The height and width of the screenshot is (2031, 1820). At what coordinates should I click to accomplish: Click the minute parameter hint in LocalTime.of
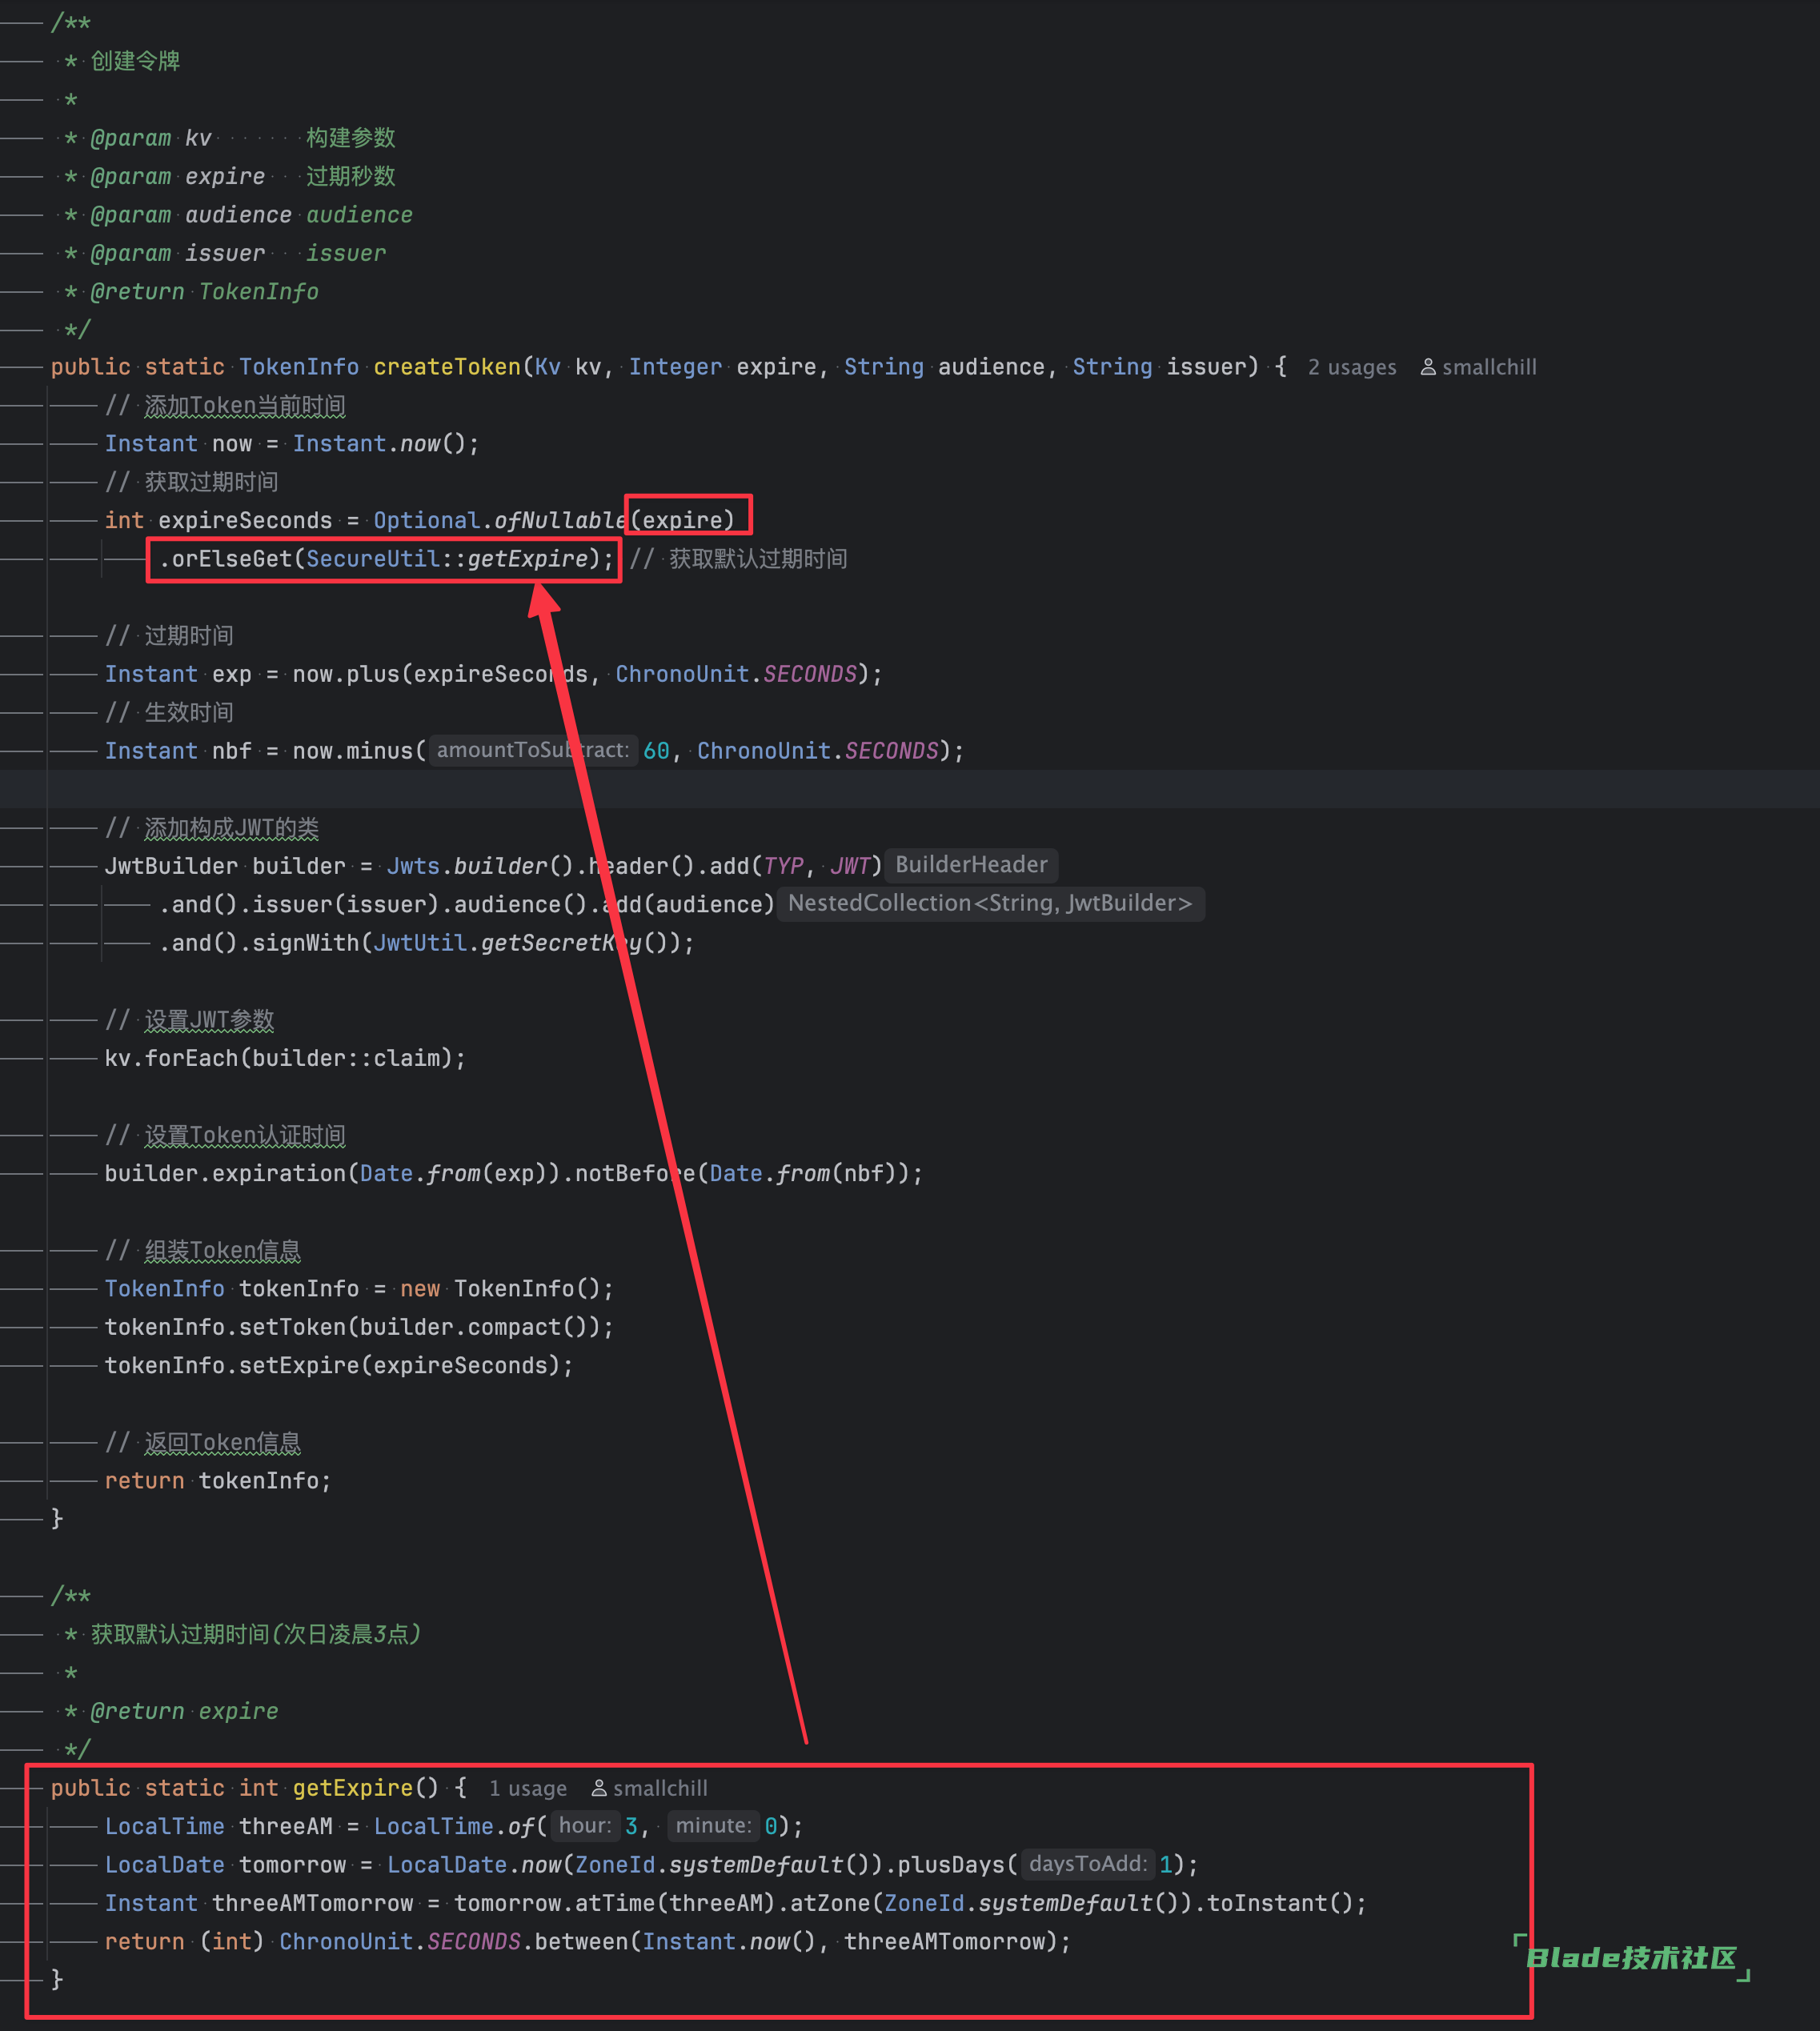712,1827
